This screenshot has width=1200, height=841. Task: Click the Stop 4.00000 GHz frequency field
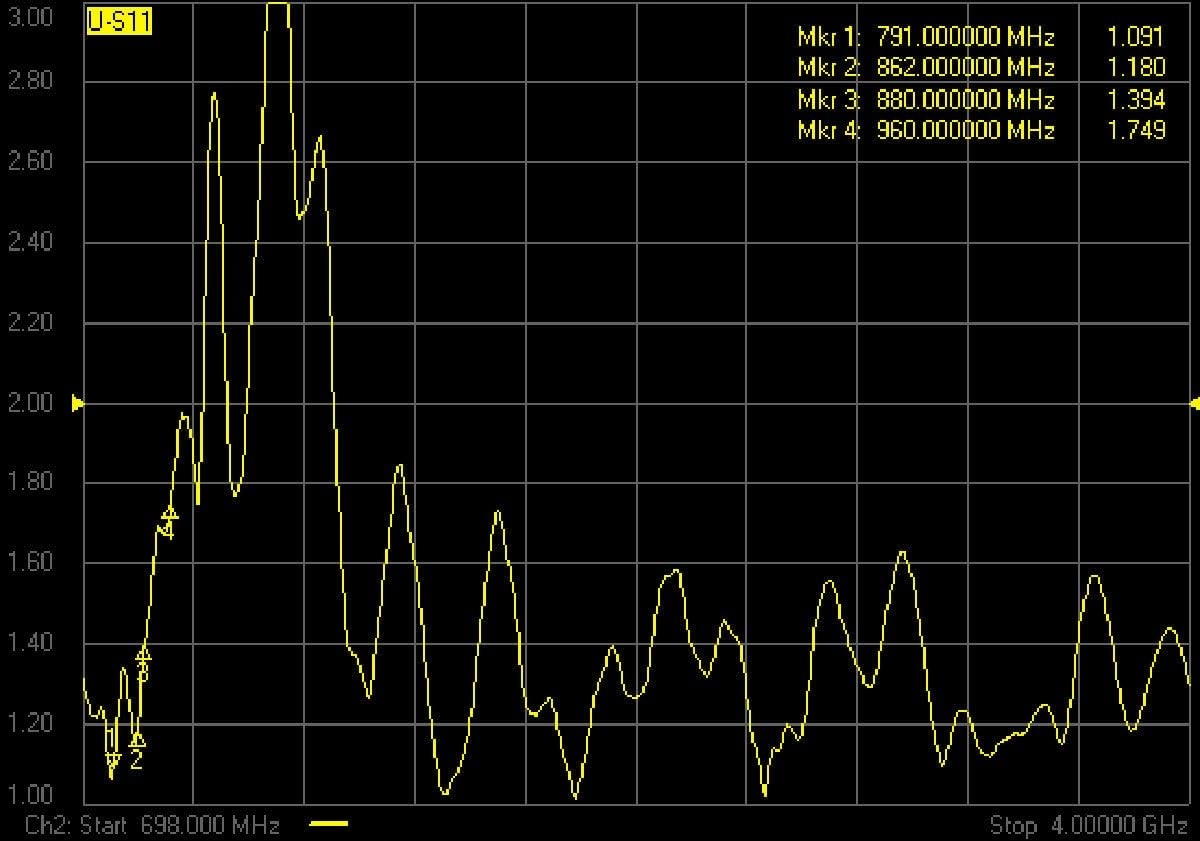(1088, 825)
